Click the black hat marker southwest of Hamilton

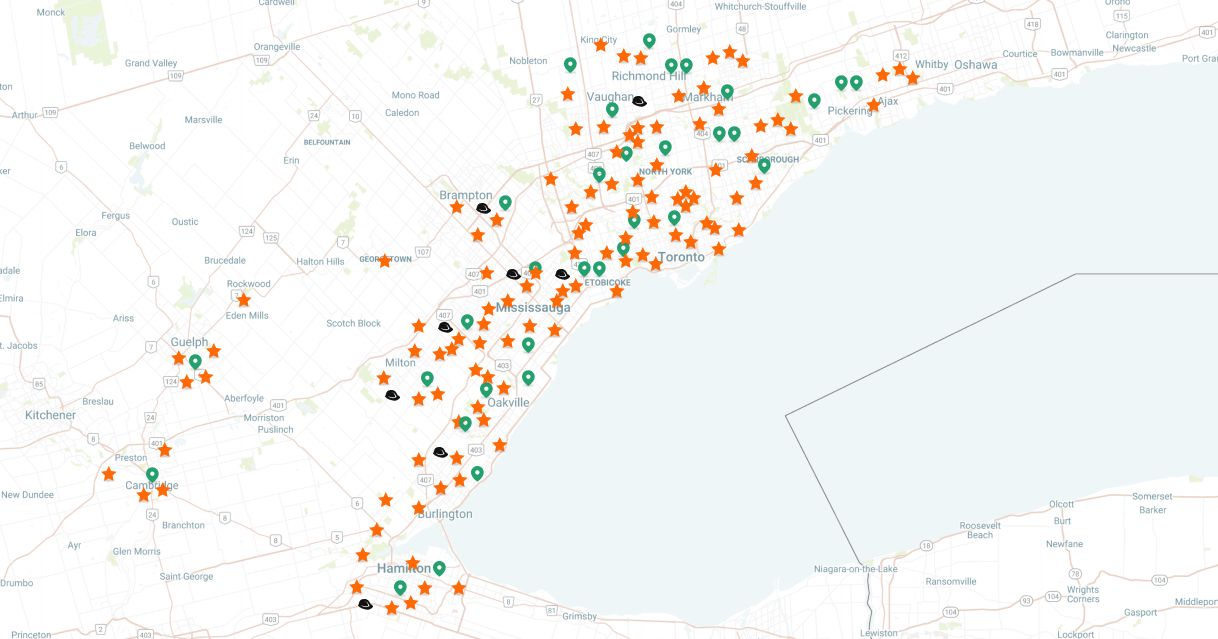tap(365, 604)
